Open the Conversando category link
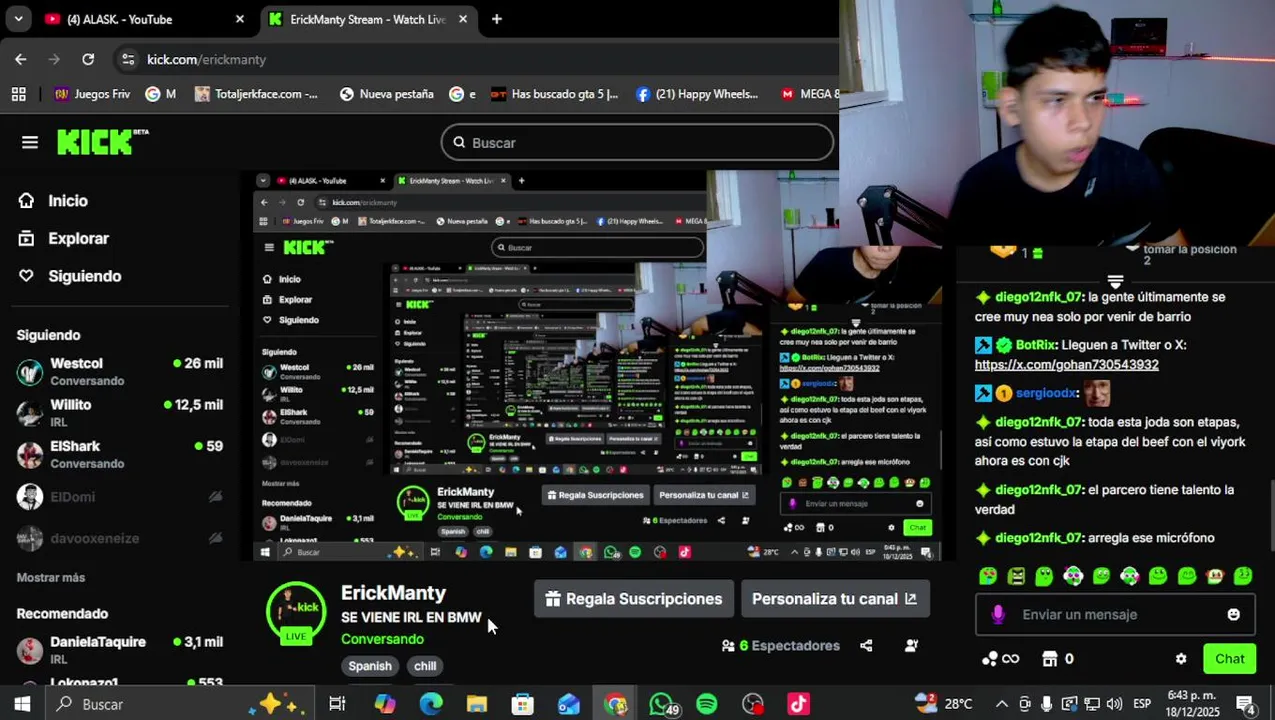 (382, 639)
